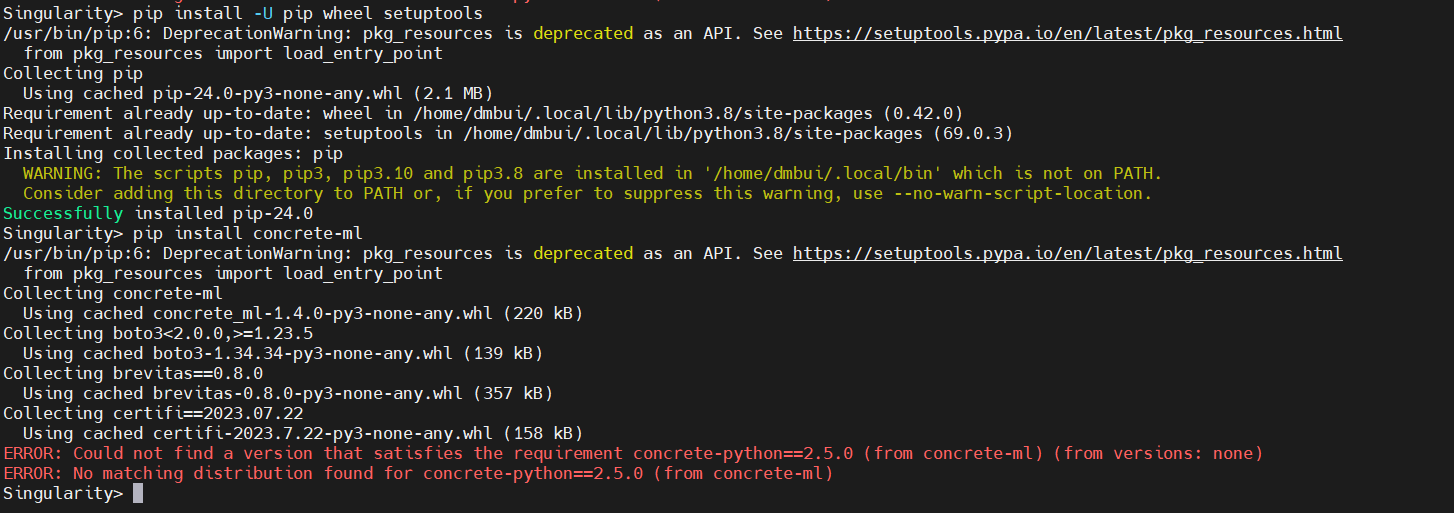Click the cursor at the last Singularity prompt
Viewport: 1454px width, 513px height.
pyautogui.click(x=138, y=493)
